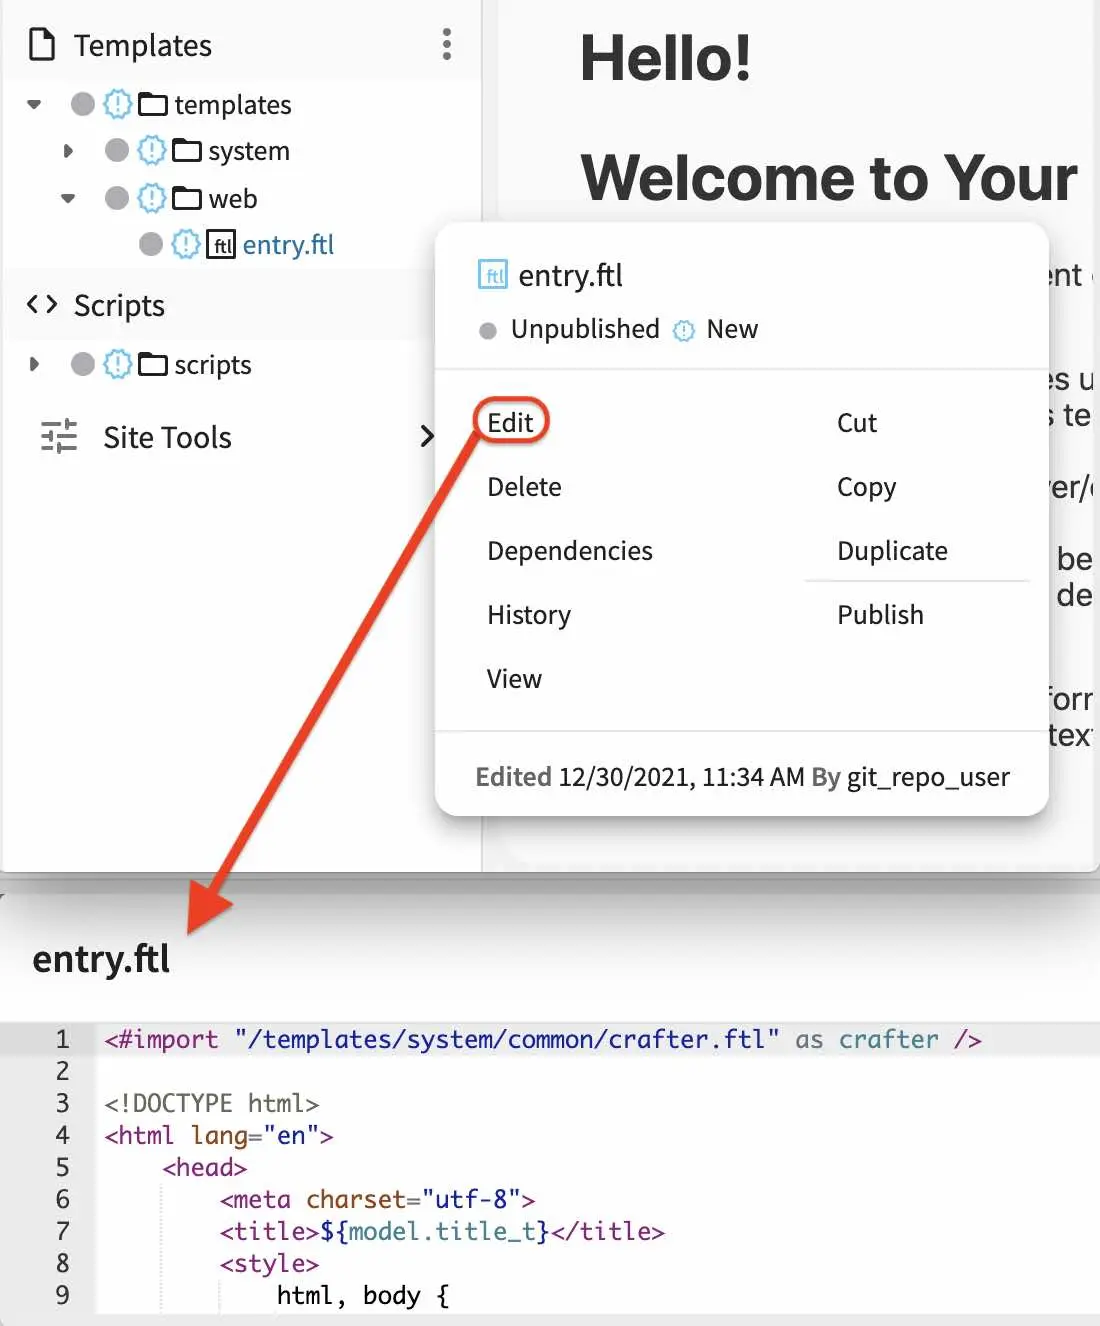Click the 'New' status text in popup
The width and height of the screenshot is (1100, 1326).
pyautogui.click(x=732, y=329)
